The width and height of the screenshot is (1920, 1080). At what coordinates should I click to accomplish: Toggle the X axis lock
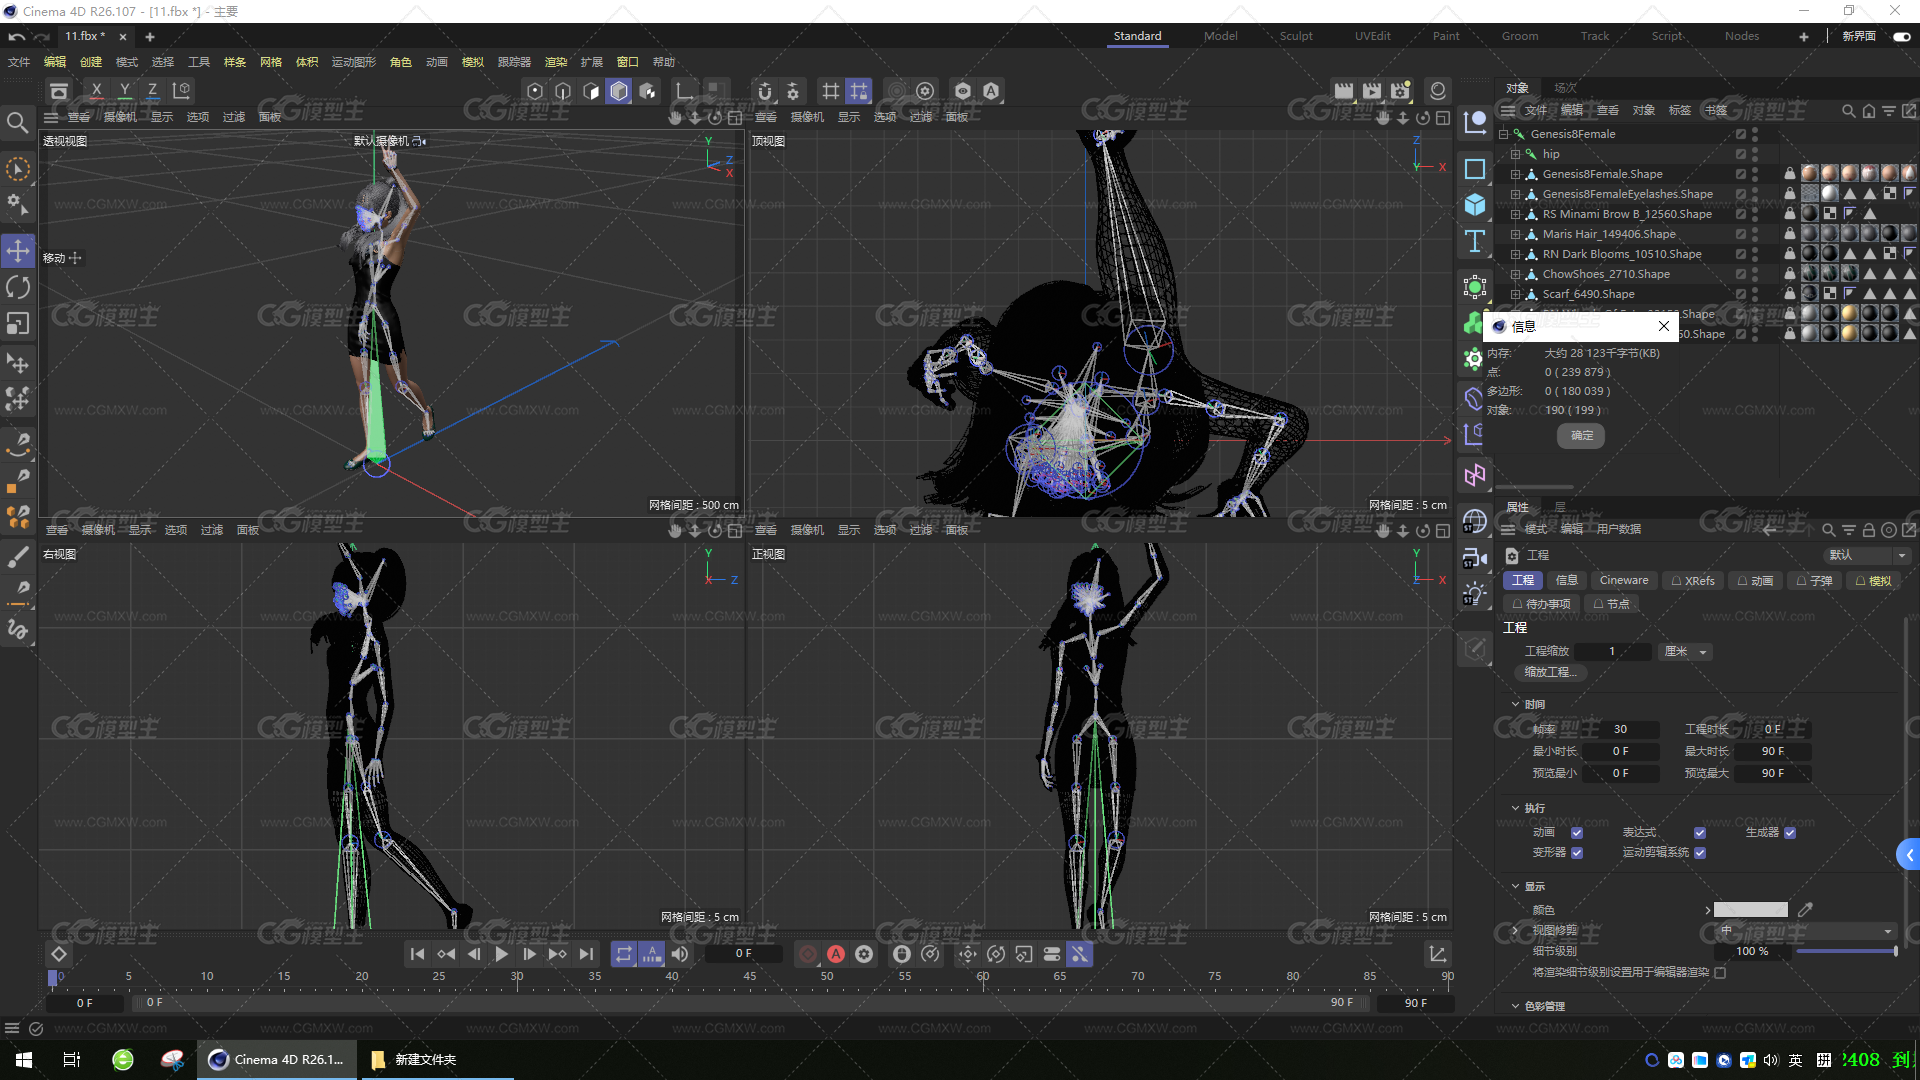point(96,91)
